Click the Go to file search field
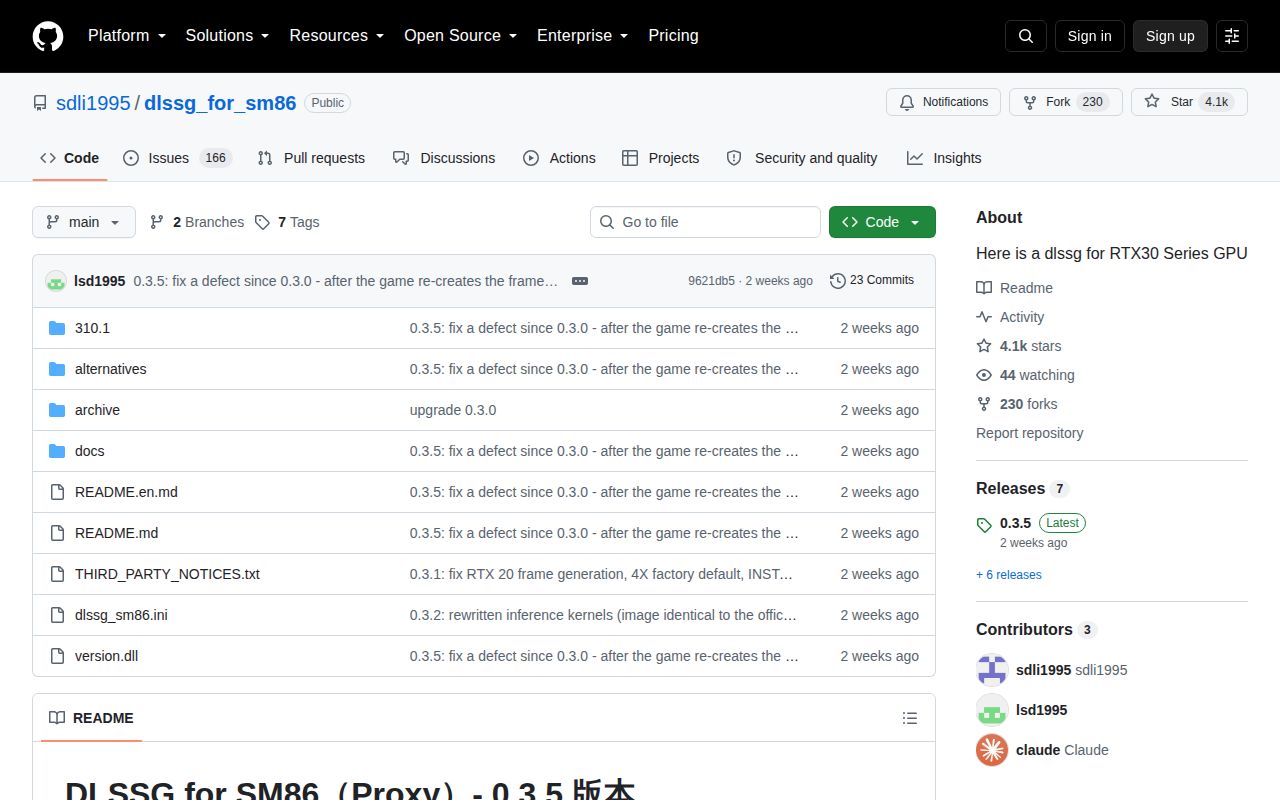The height and width of the screenshot is (800, 1280). pos(705,222)
